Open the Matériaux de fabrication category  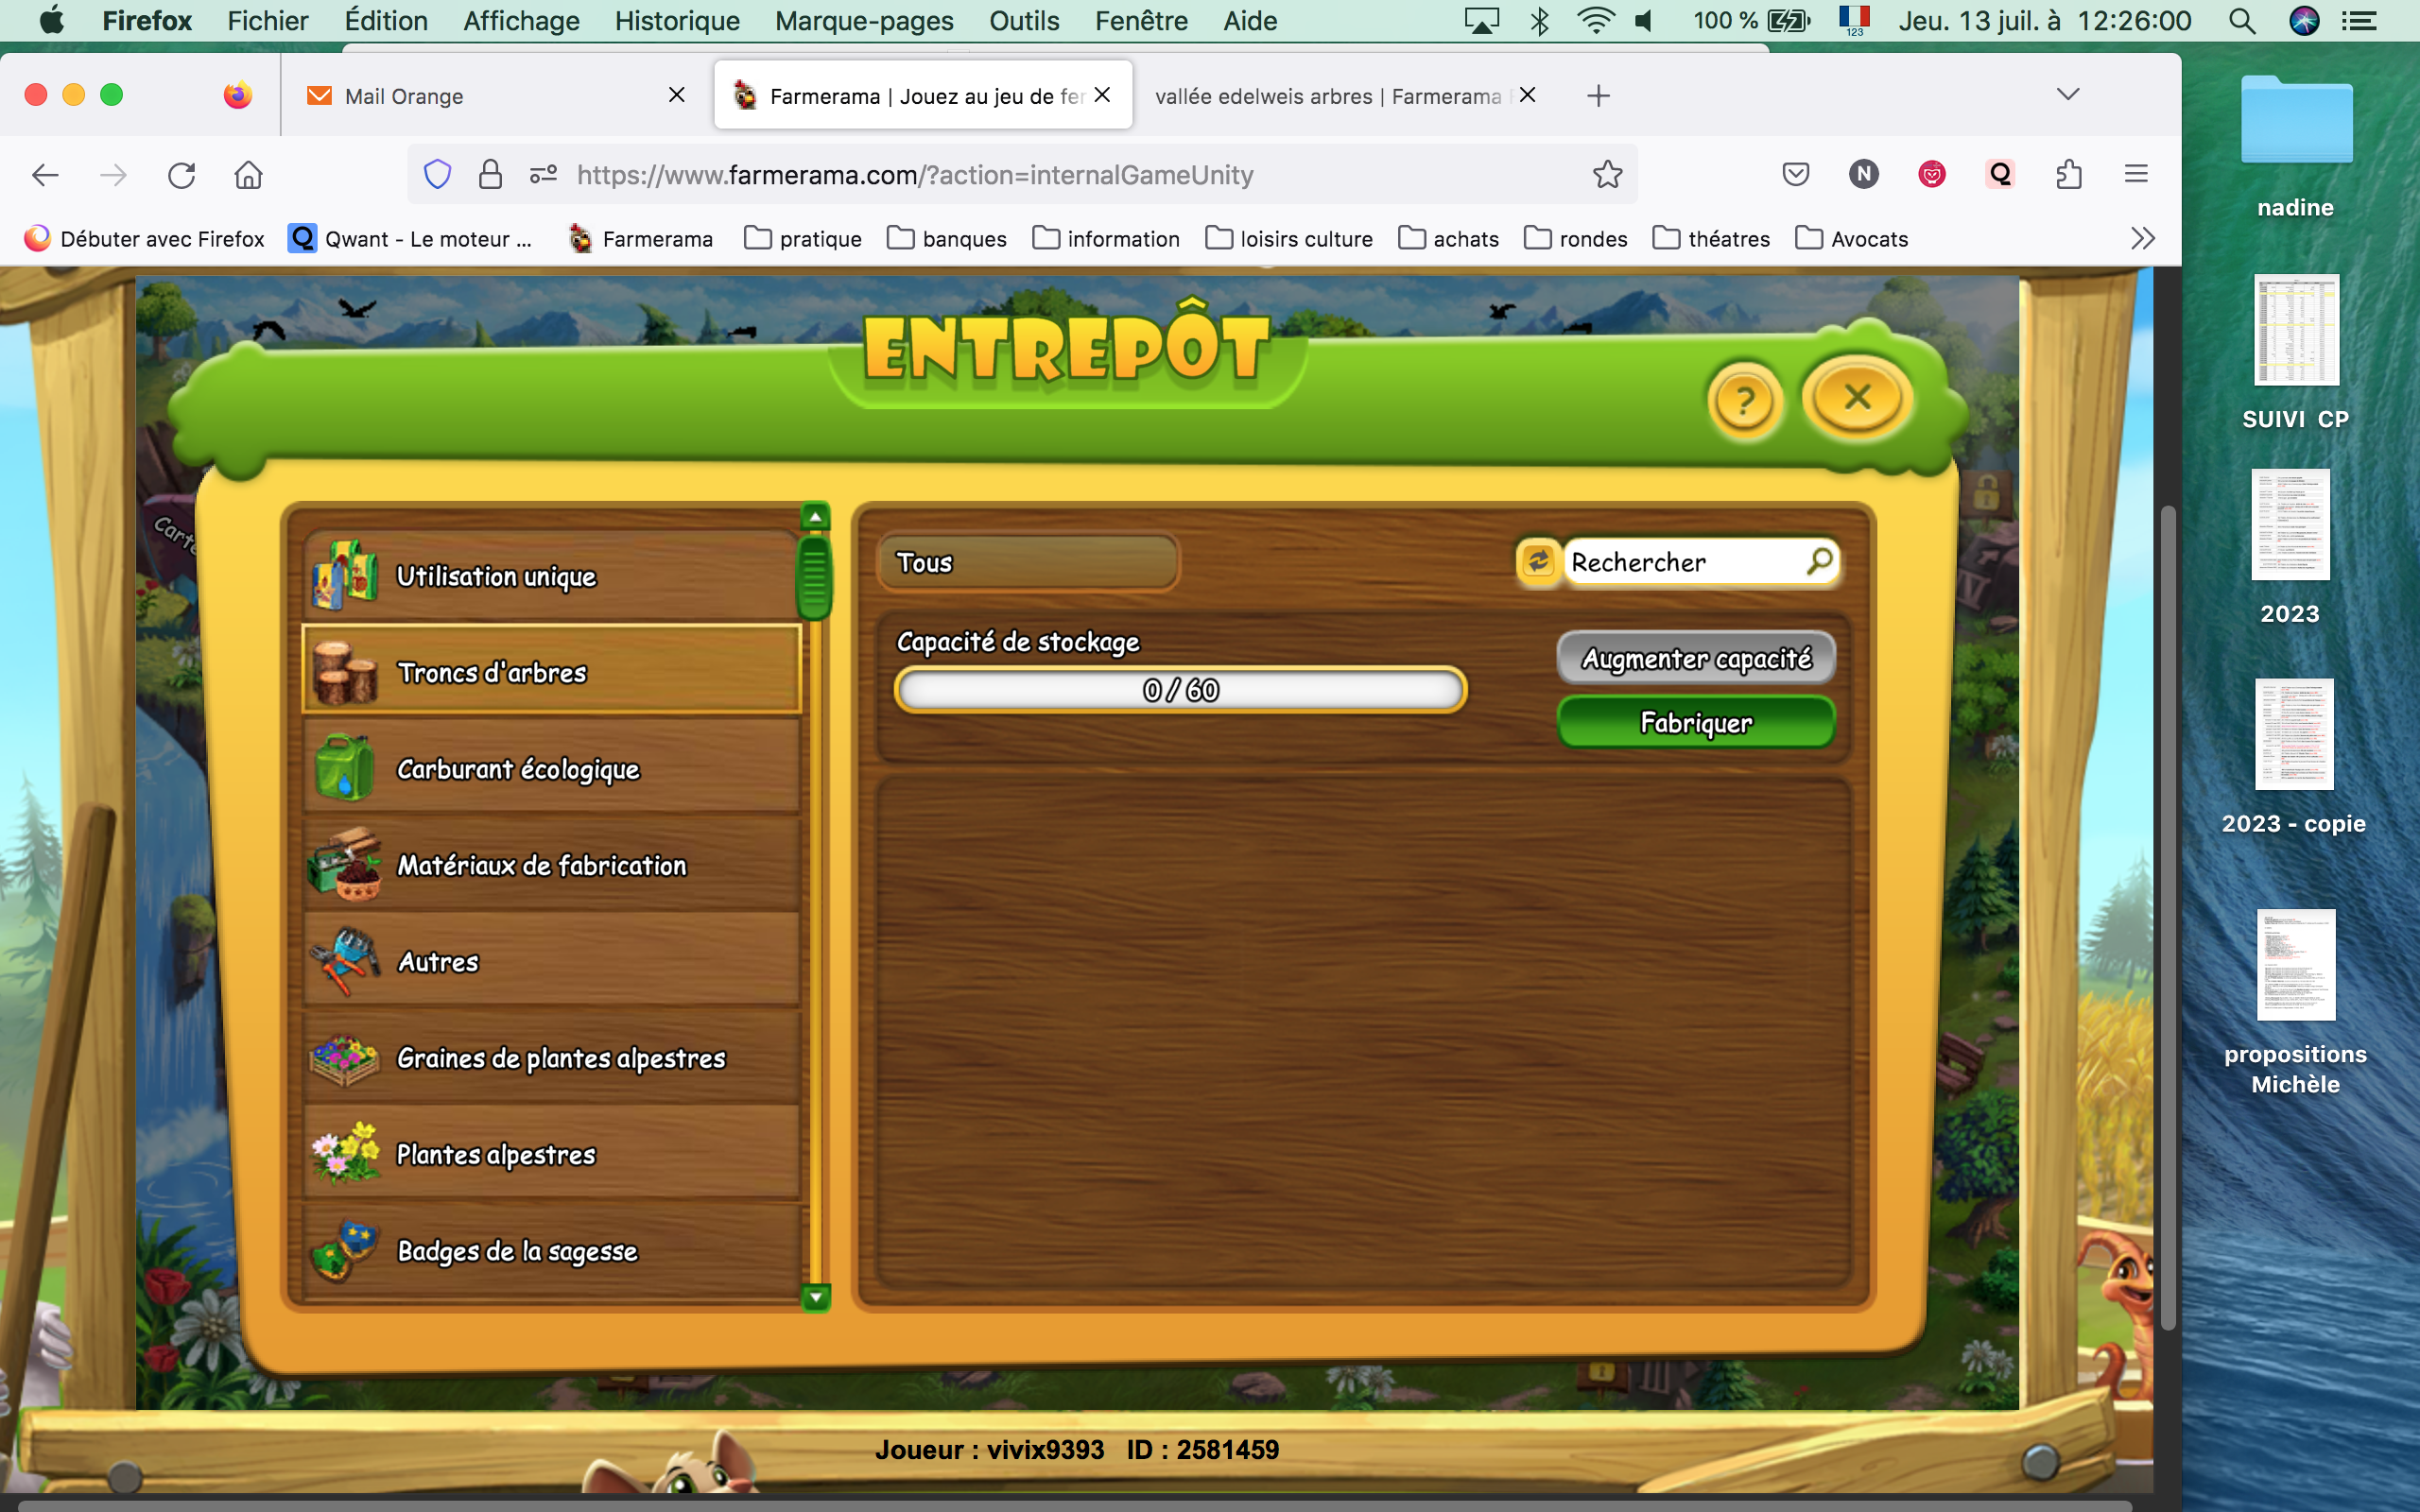click(x=551, y=865)
